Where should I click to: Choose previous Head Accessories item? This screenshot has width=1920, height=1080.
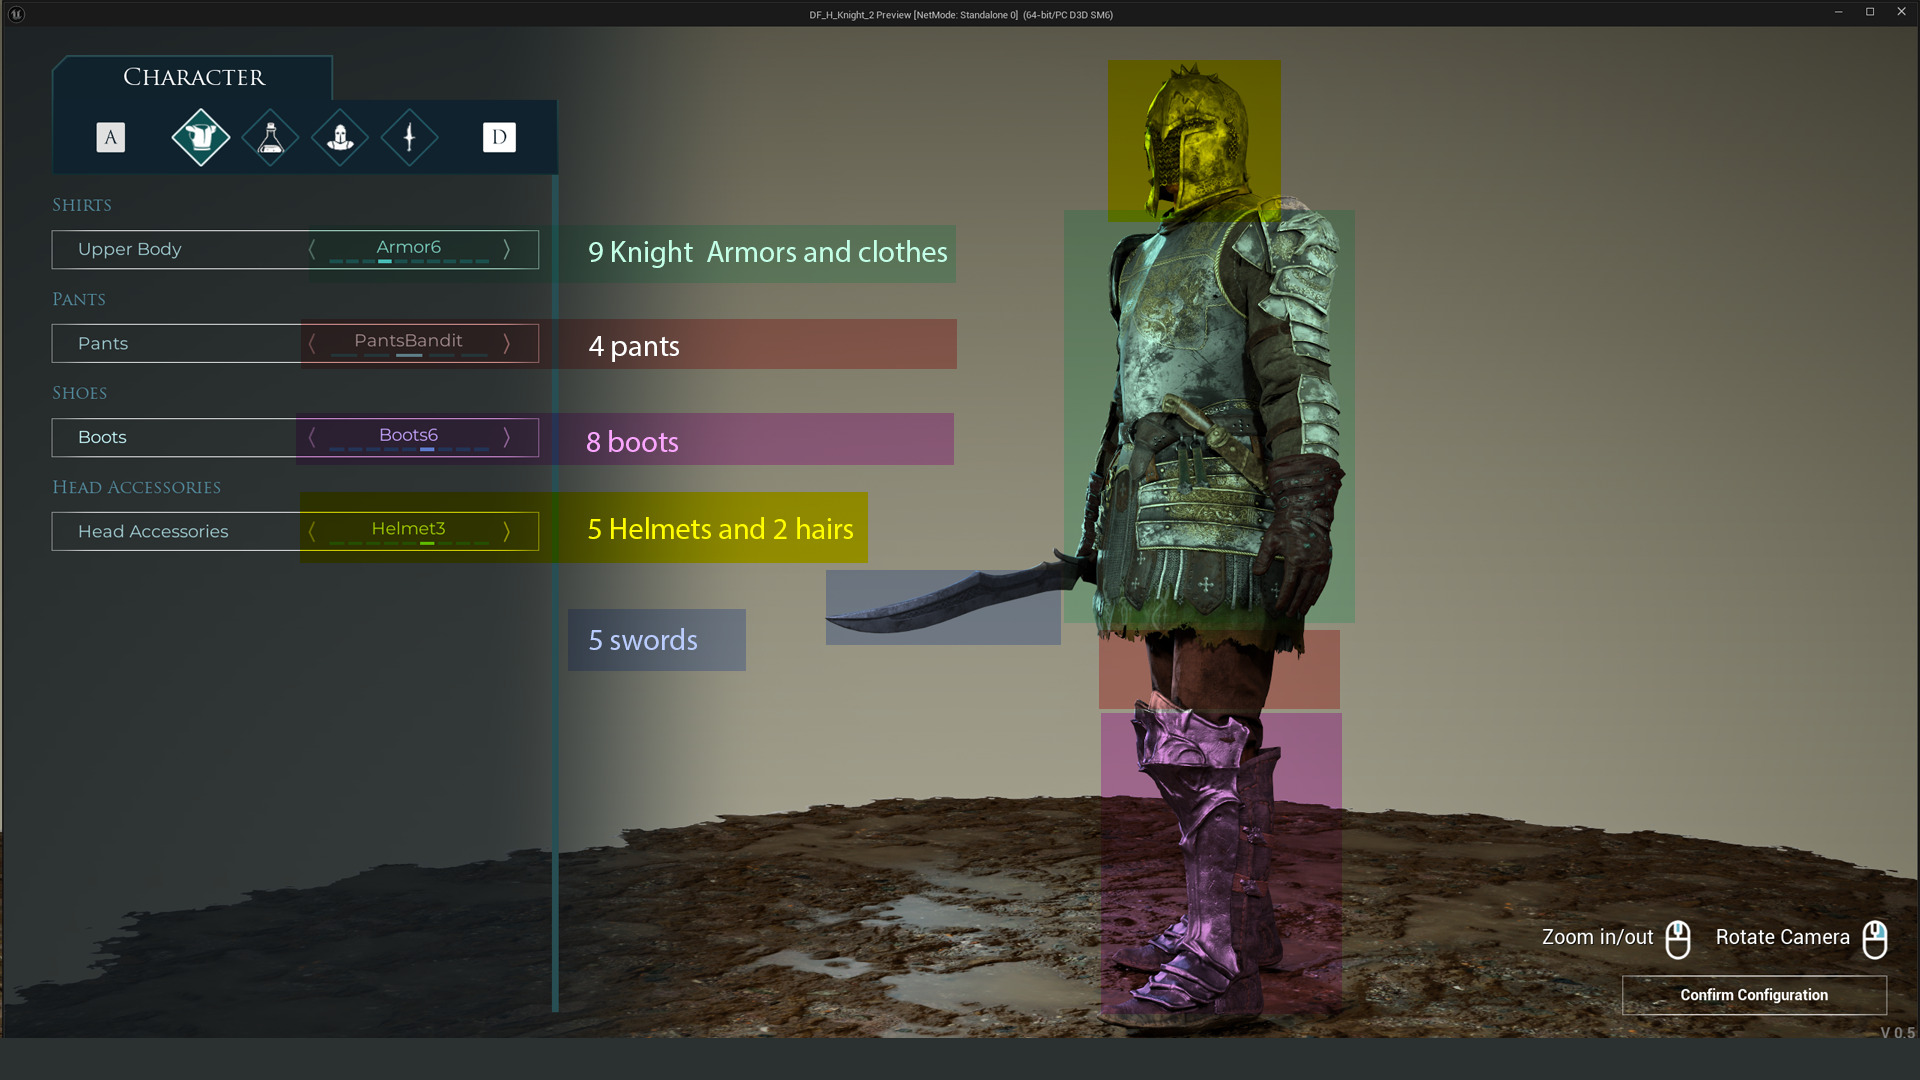point(312,531)
